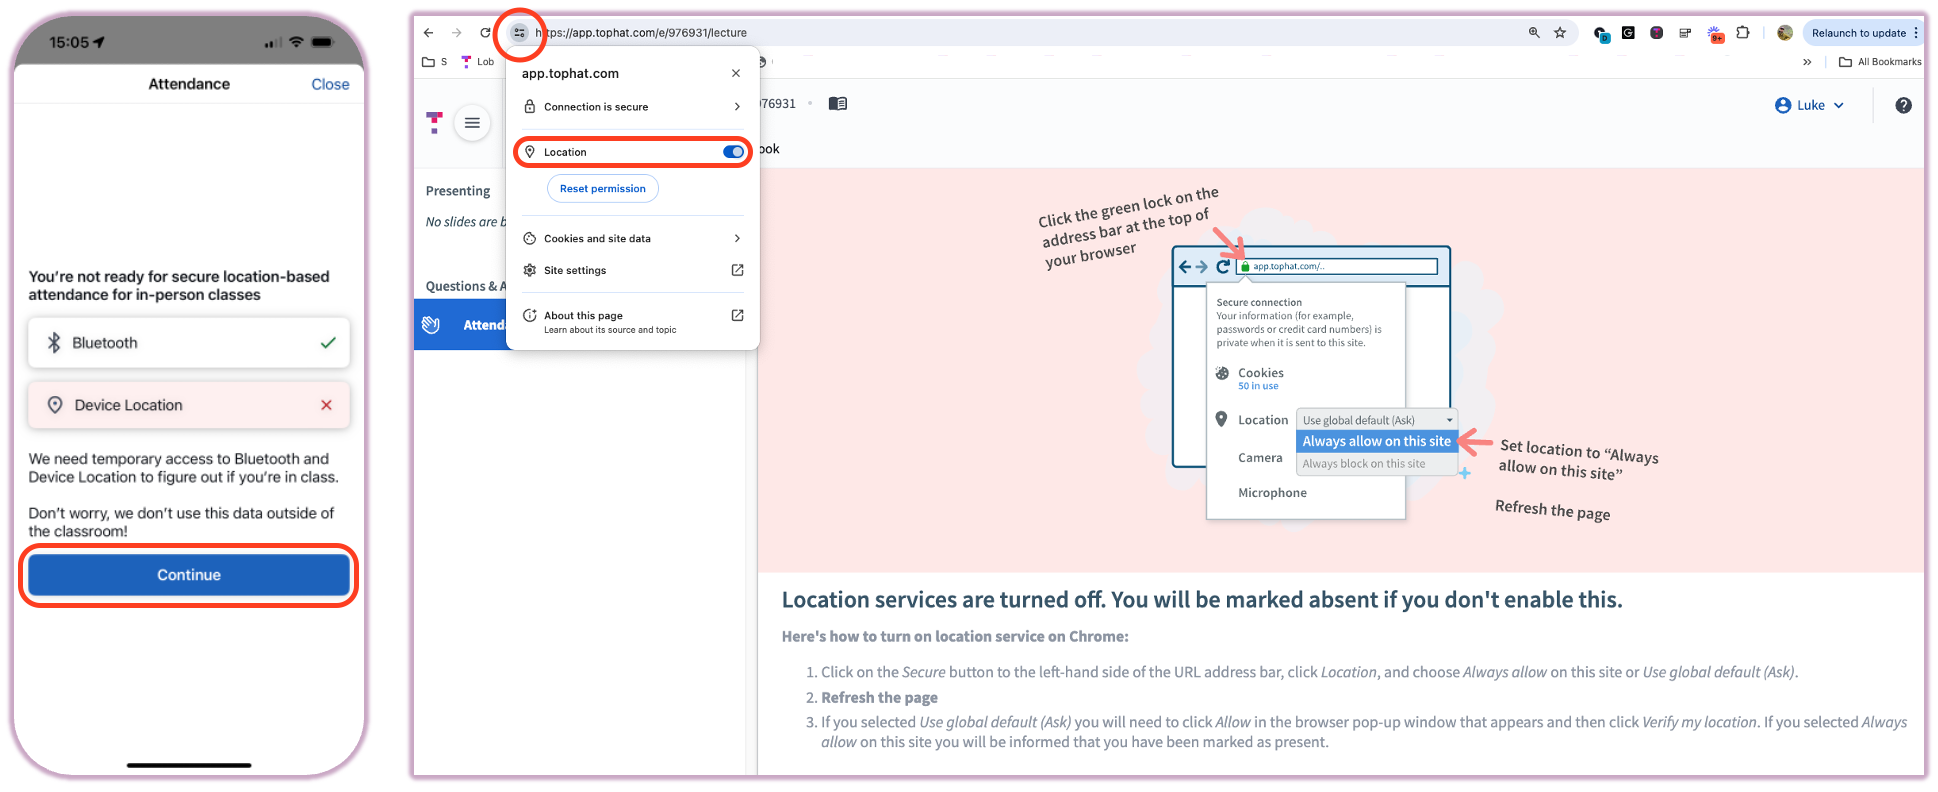Click the browser zoom magnifier icon
The image size is (1938, 792).
click(1534, 33)
